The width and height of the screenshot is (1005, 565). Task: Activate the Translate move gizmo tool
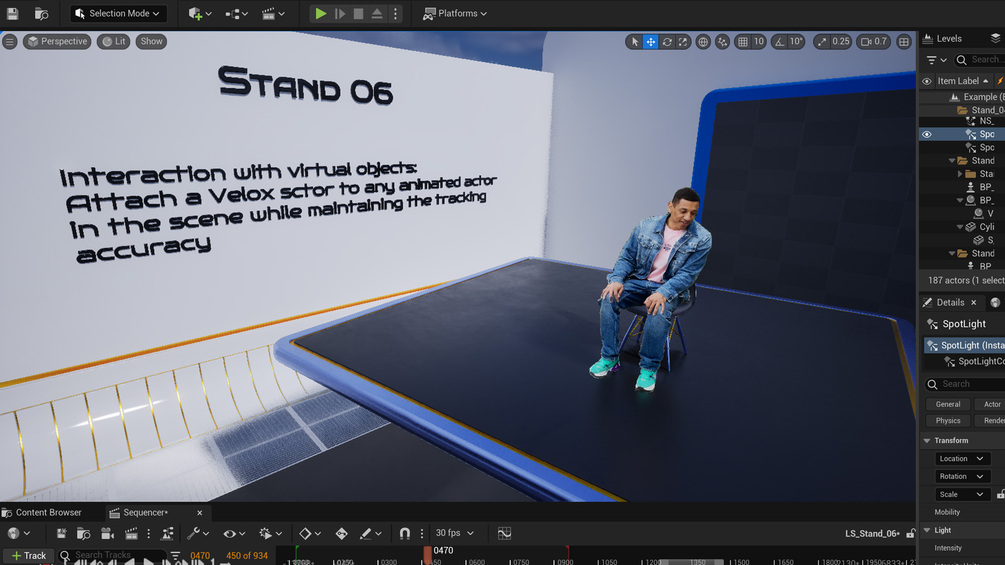(x=651, y=42)
